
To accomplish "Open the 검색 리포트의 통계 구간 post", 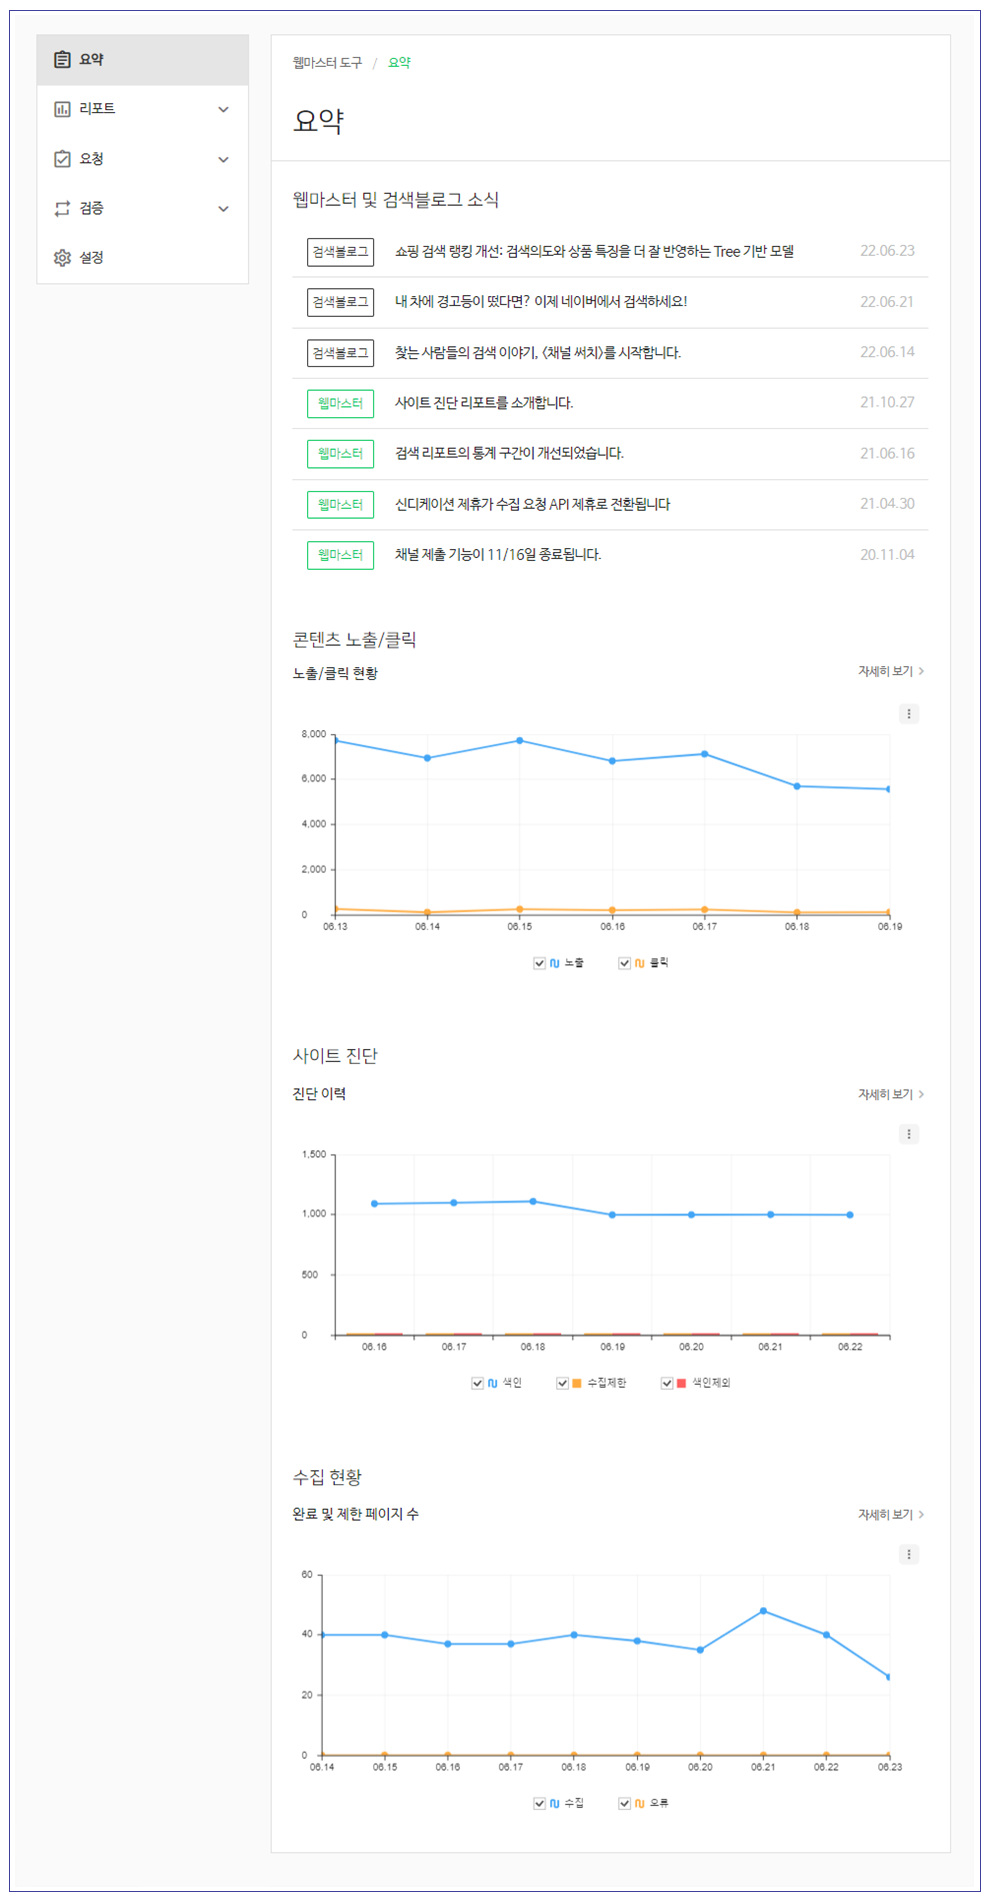I will click(x=509, y=453).
